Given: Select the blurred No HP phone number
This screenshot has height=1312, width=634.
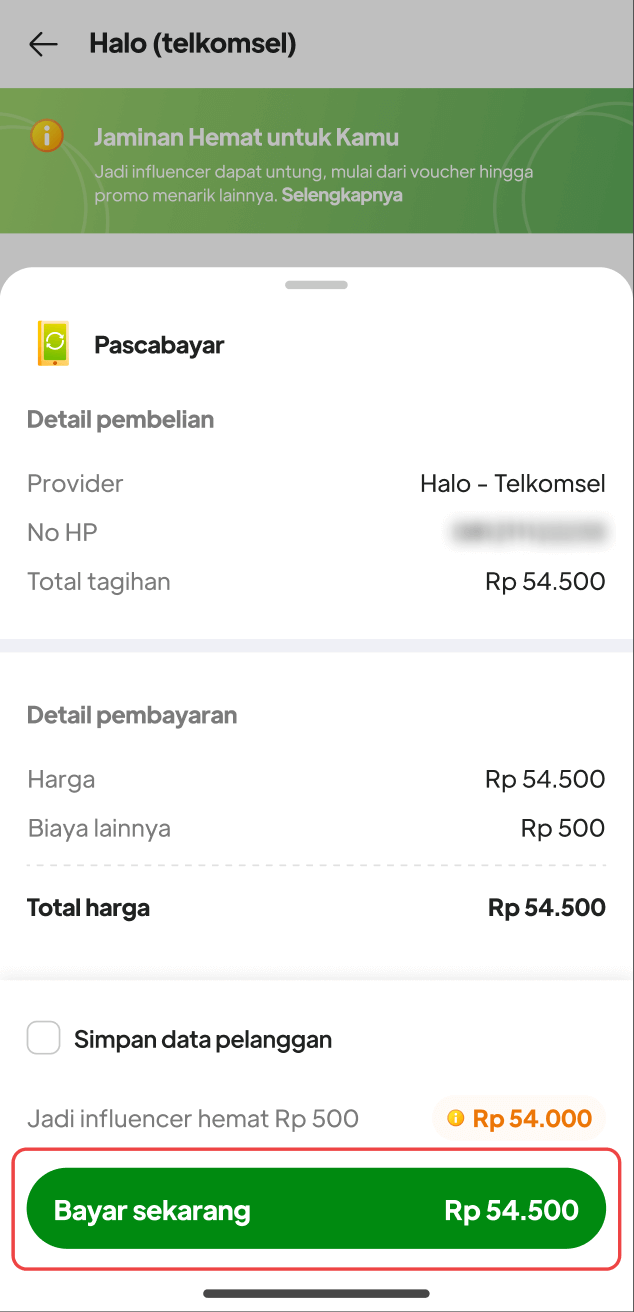Looking at the screenshot, I should pyautogui.click(x=529, y=532).
